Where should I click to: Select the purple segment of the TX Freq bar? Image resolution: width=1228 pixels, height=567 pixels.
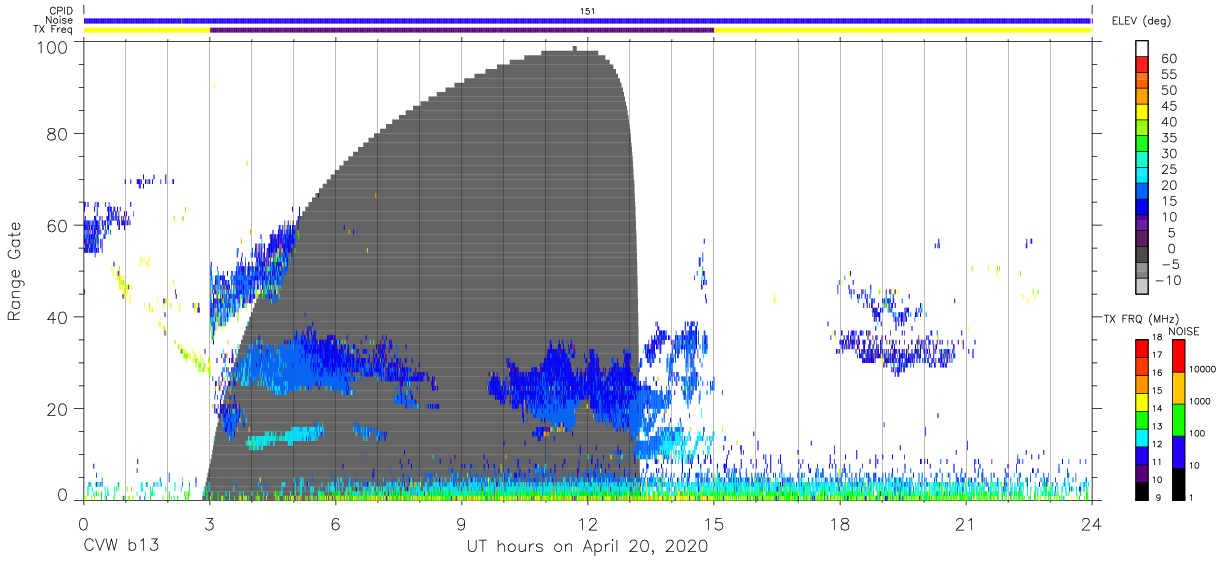point(462,30)
